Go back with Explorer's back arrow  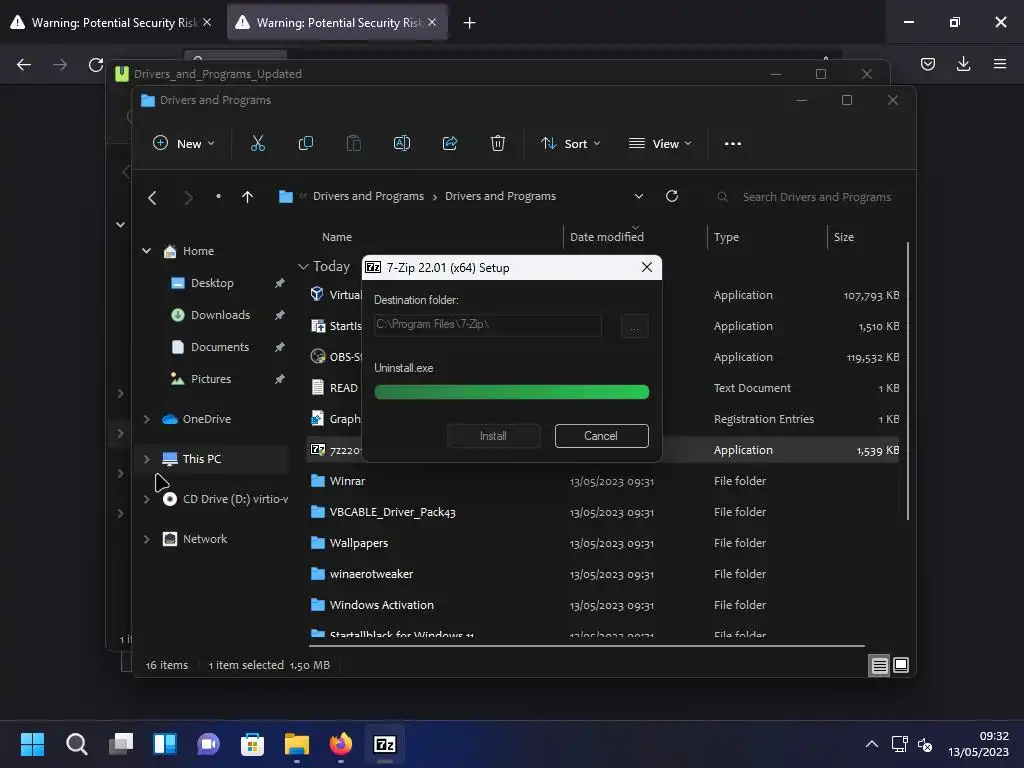click(152, 197)
